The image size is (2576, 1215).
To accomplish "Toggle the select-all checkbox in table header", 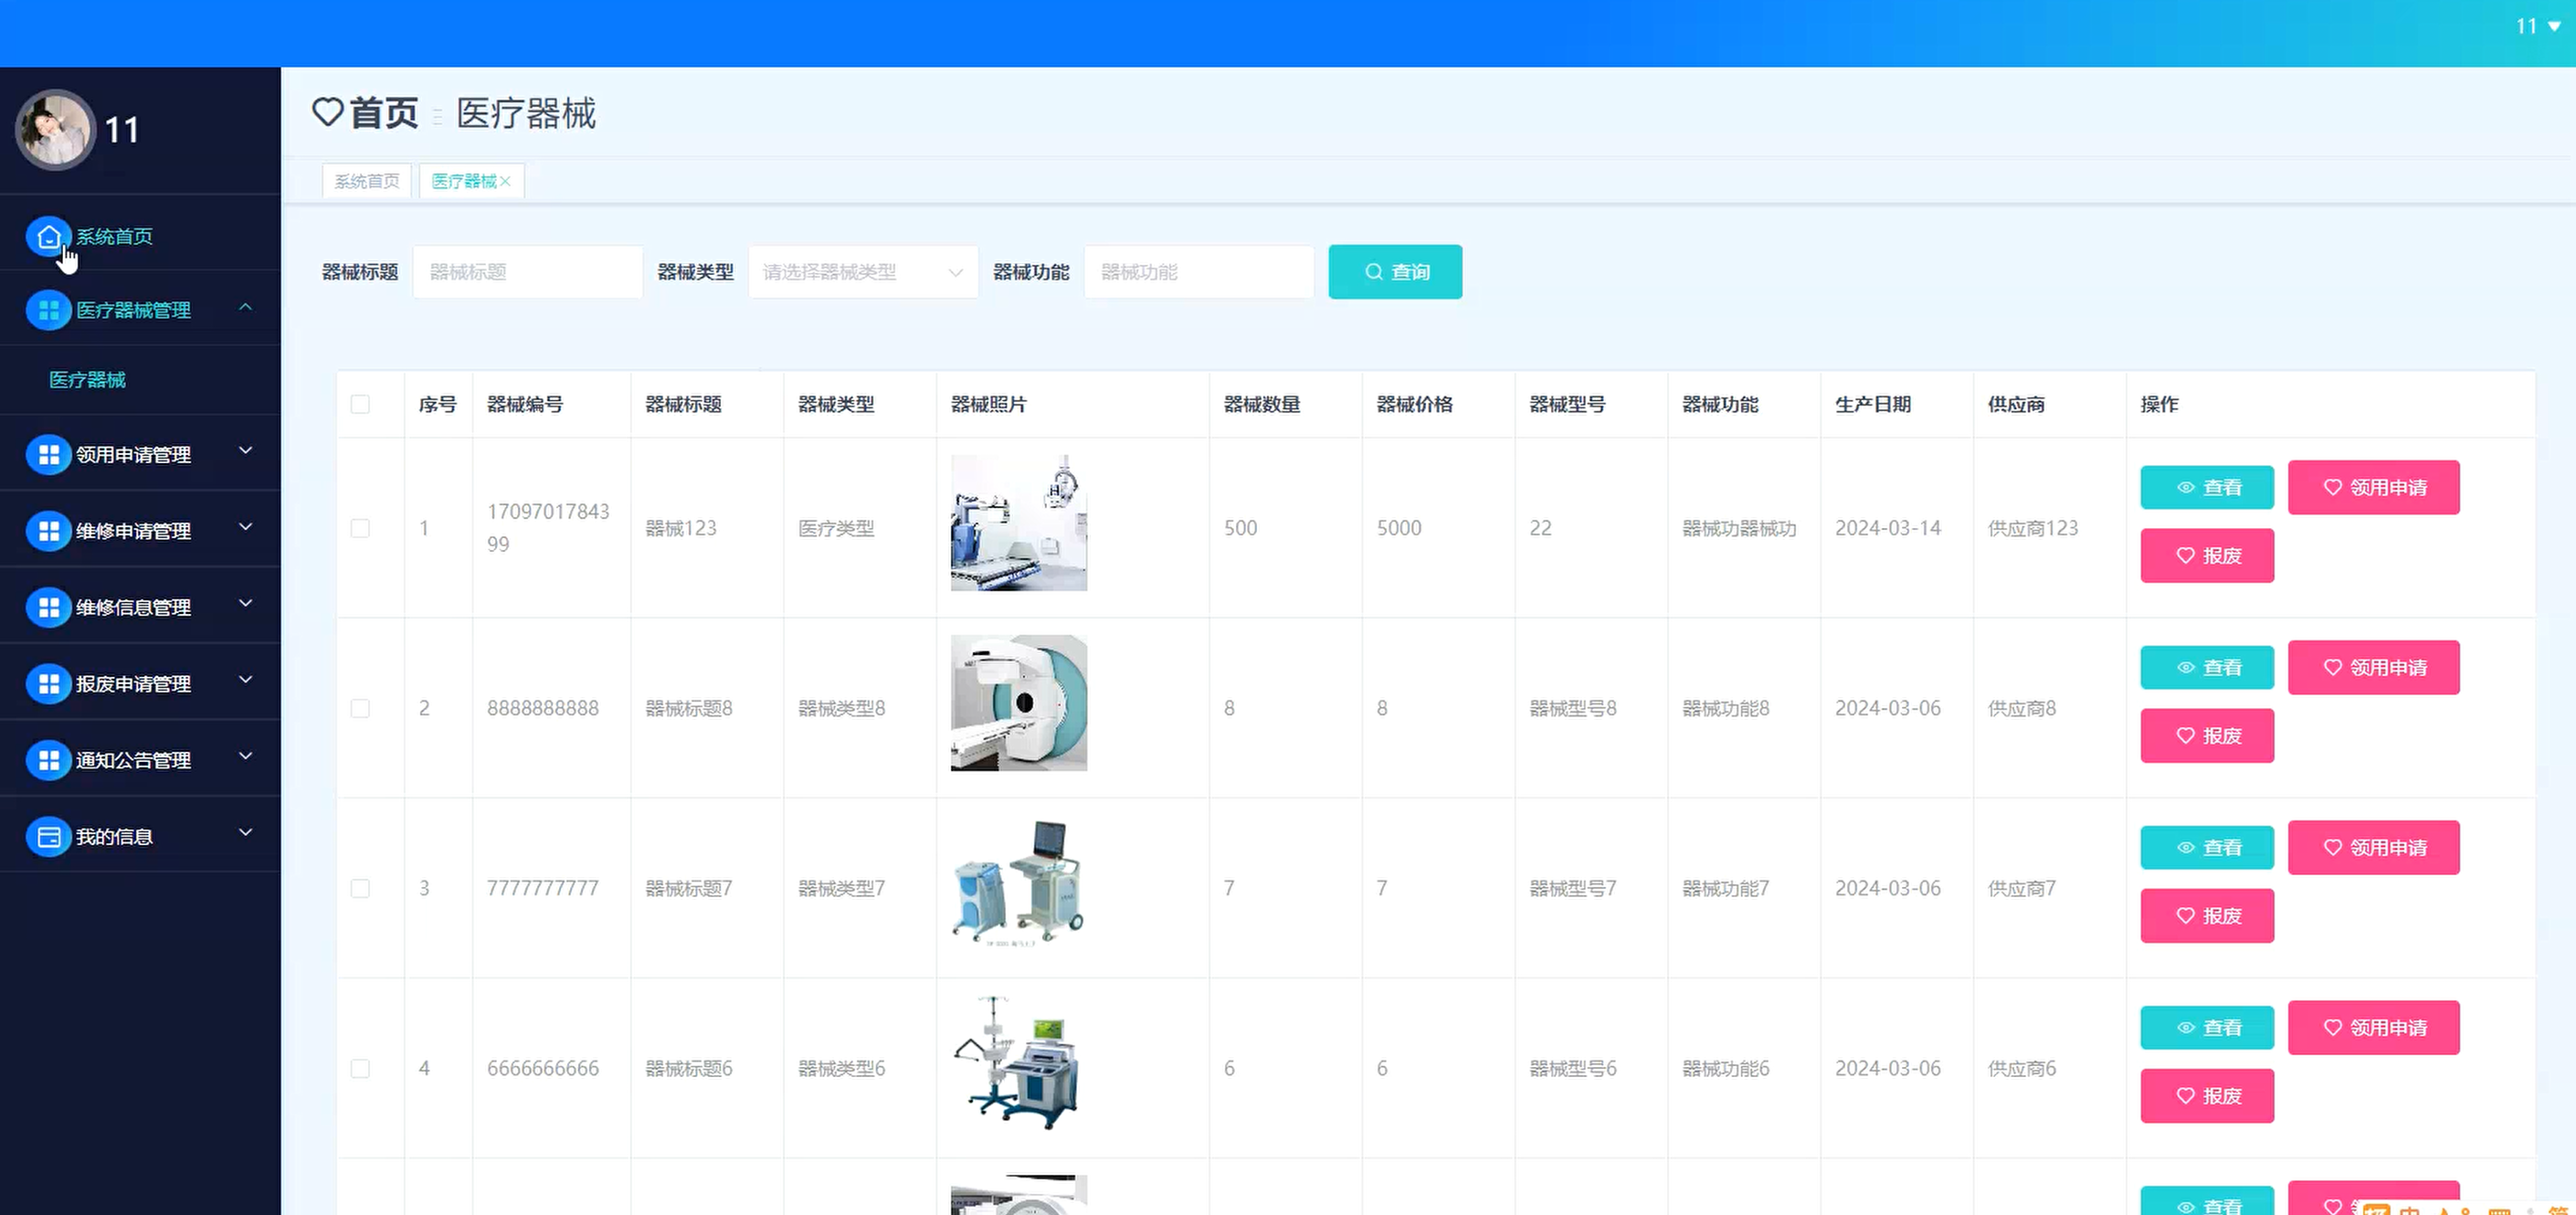I will (360, 404).
